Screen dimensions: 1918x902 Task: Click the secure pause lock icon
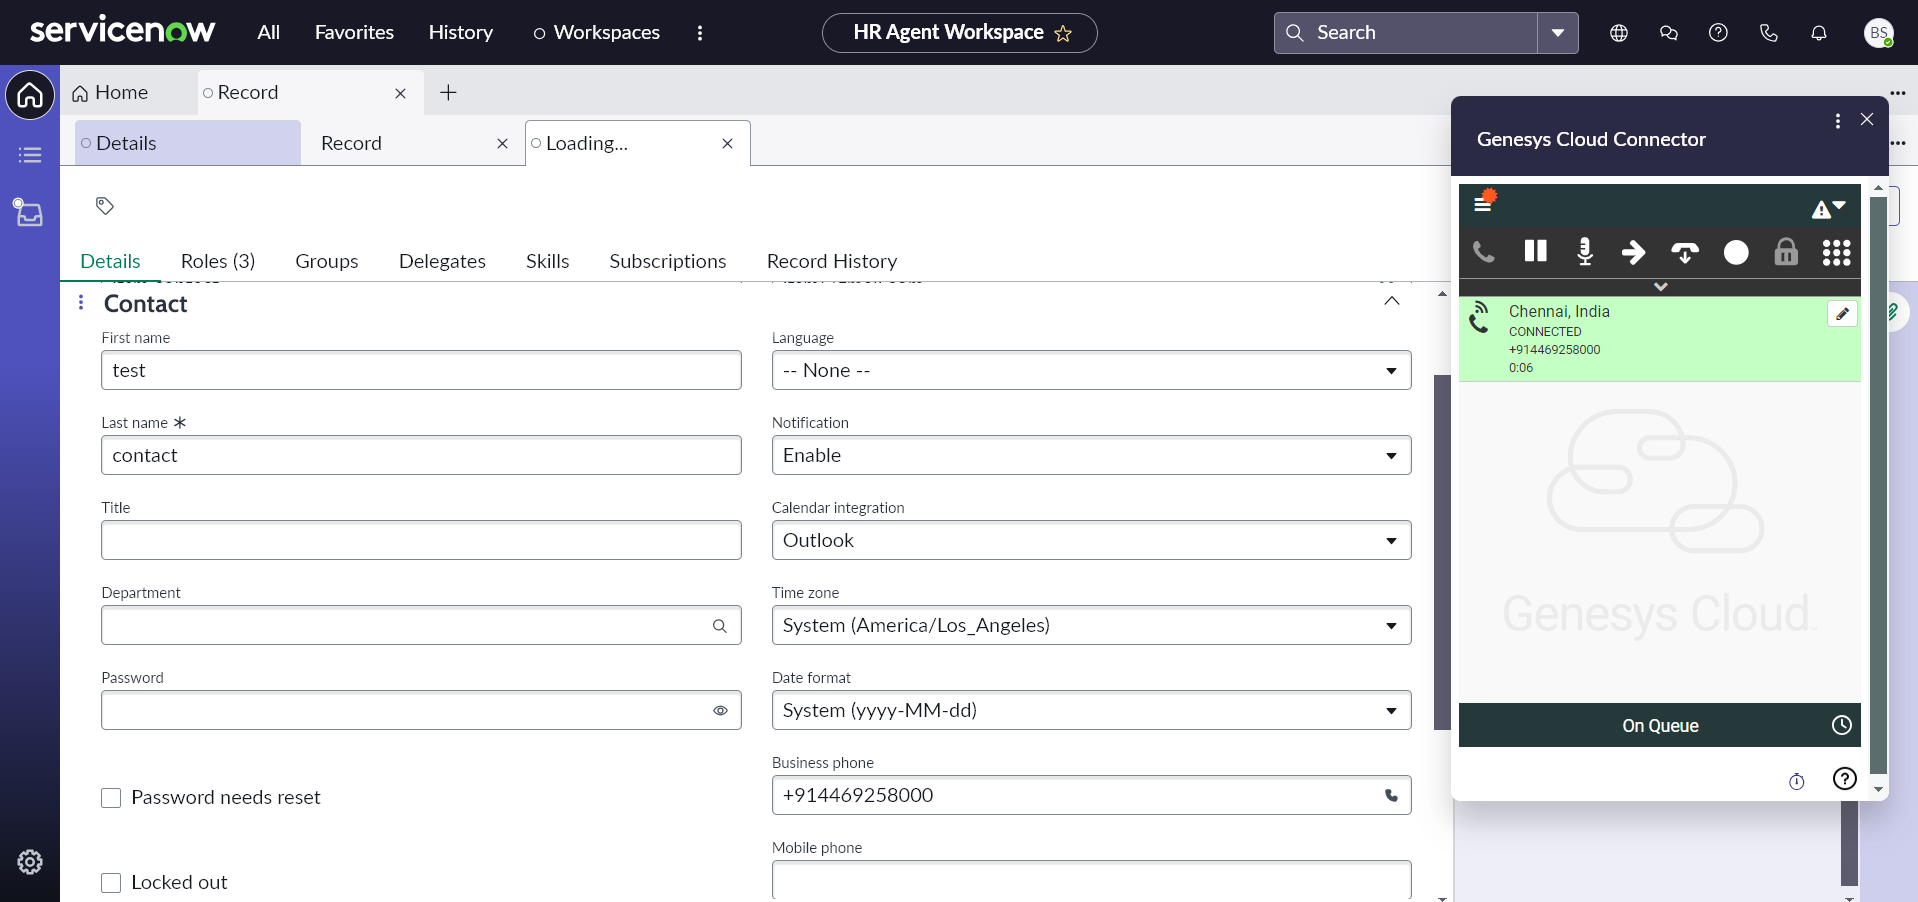coord(1786,251)
